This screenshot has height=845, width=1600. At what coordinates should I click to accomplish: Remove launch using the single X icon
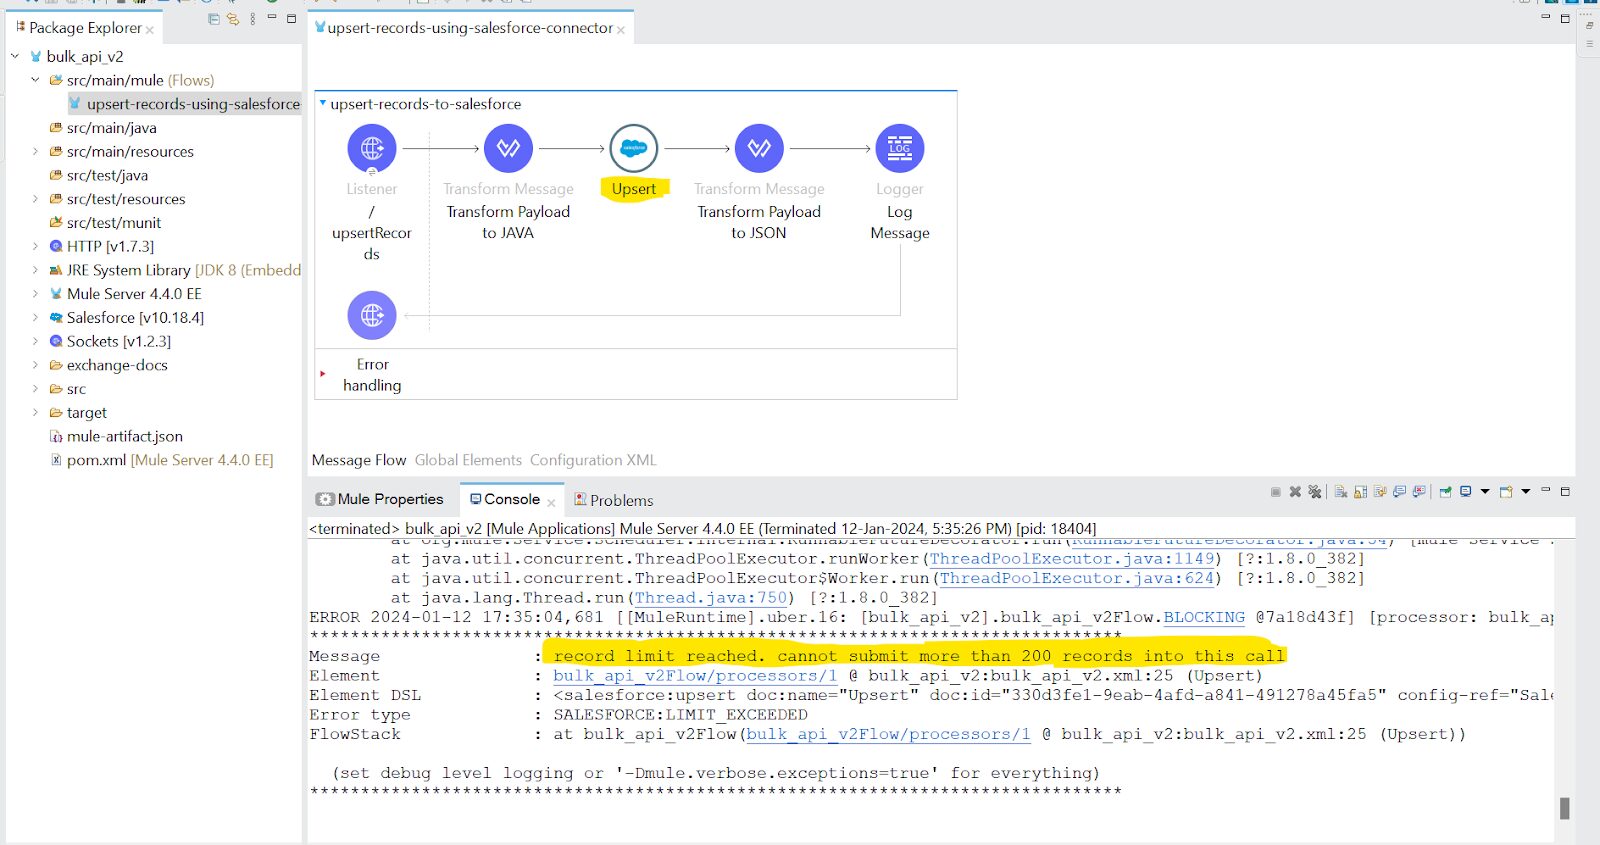[1295, 491]
